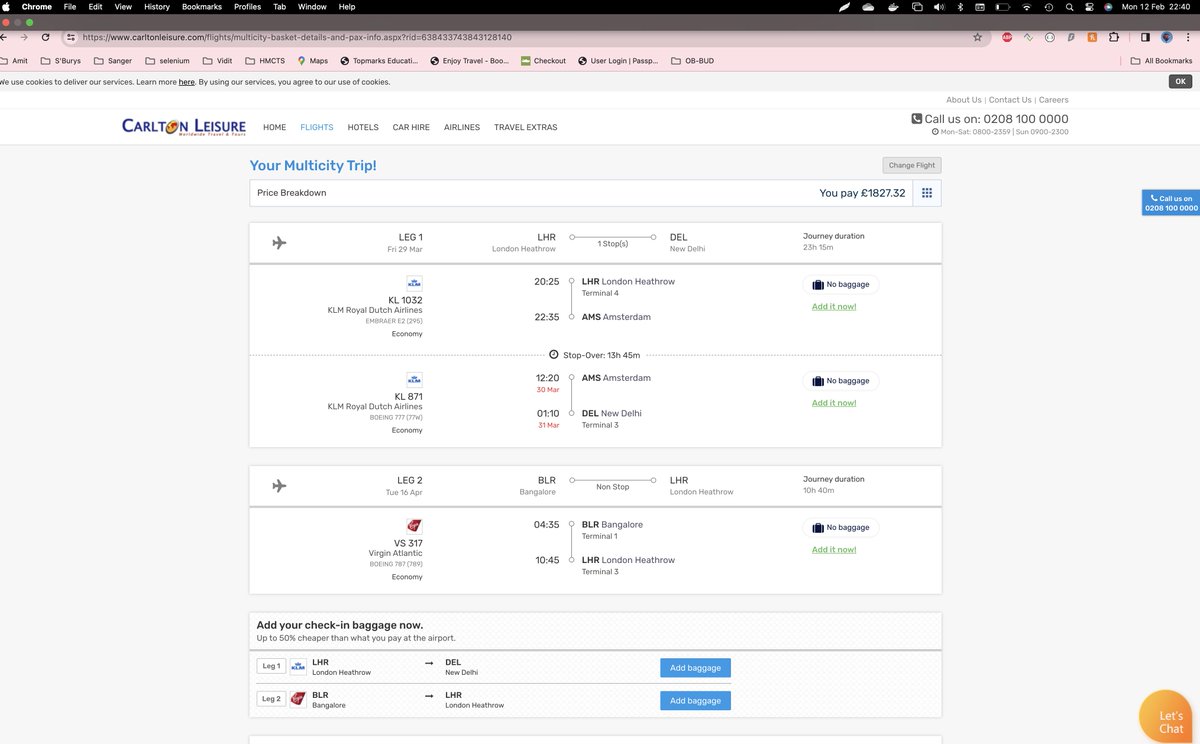
Task: Open the Amit bookmarks folder
Action: (x=14, y=60)
